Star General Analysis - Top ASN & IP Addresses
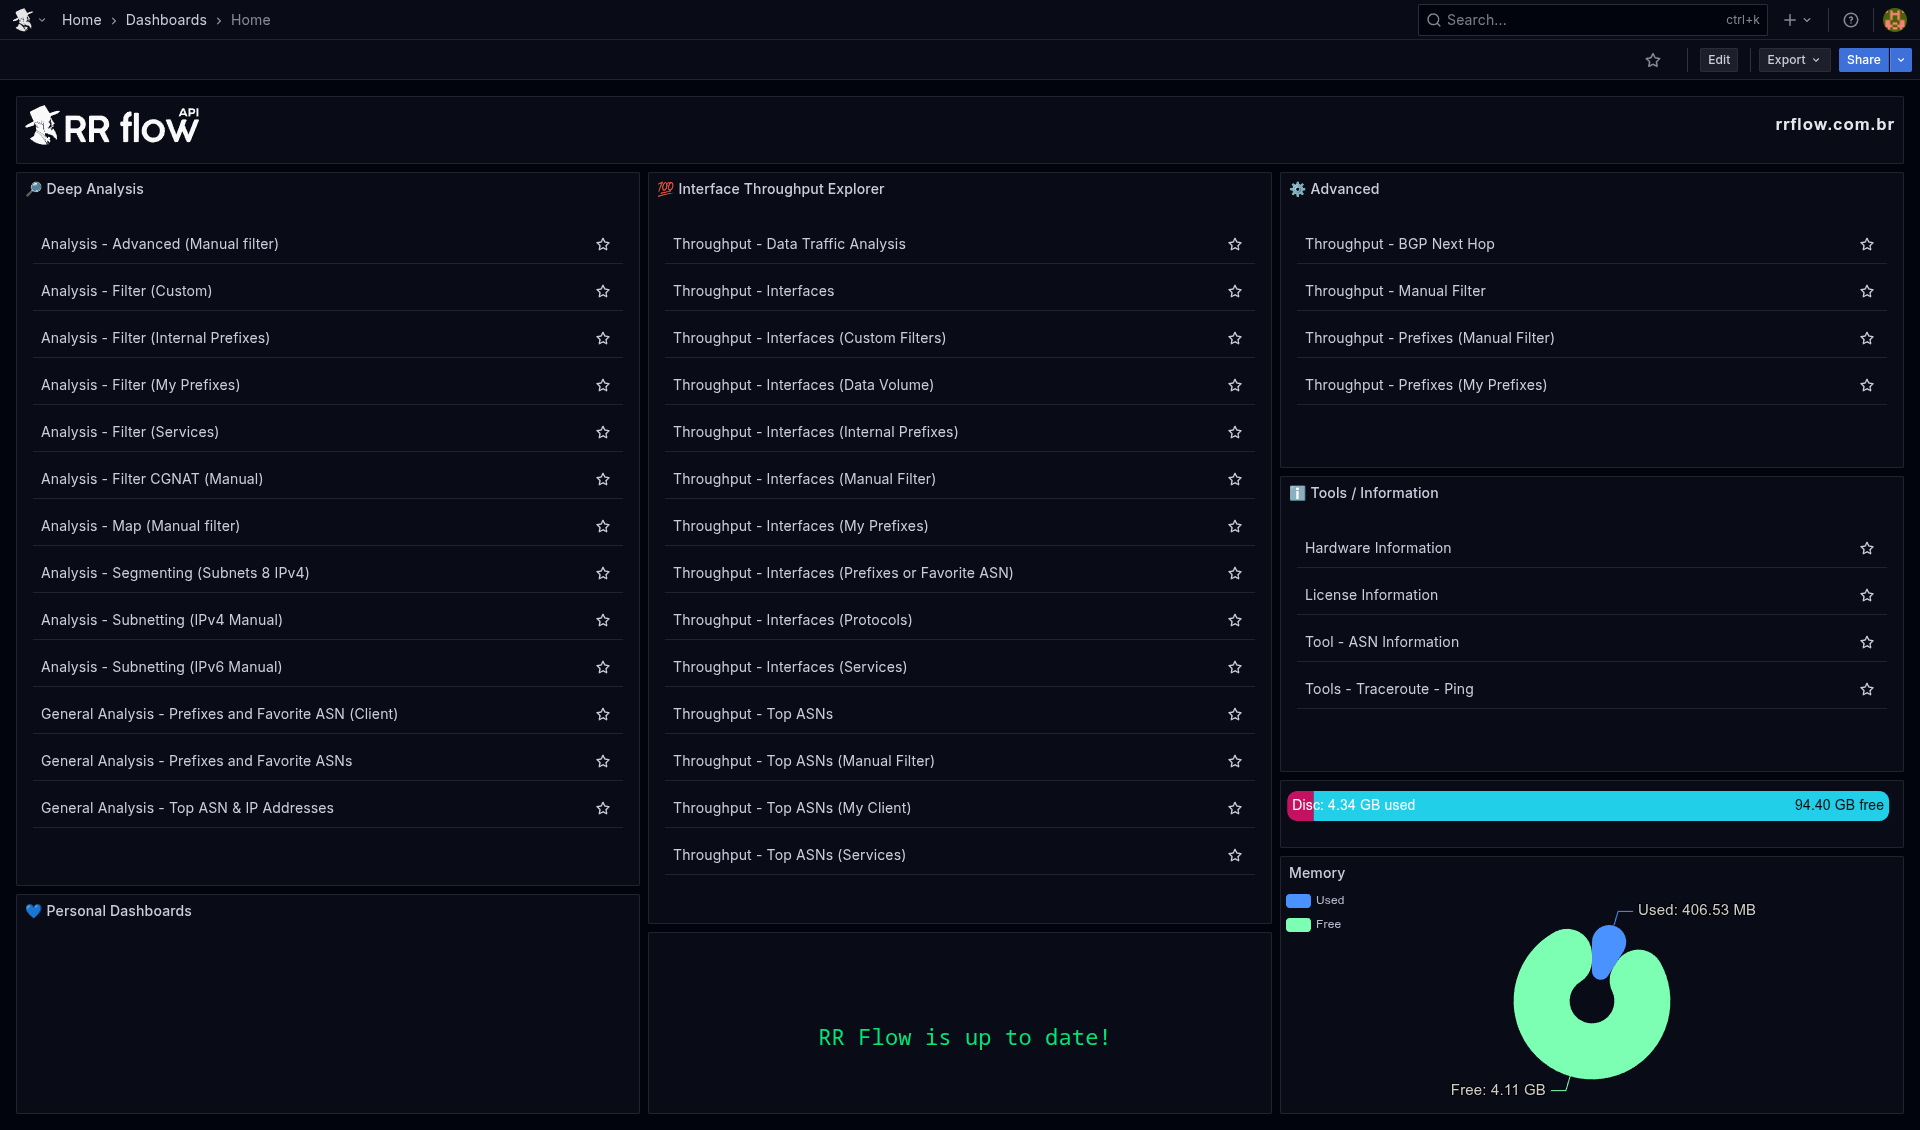 click(603, 808)
